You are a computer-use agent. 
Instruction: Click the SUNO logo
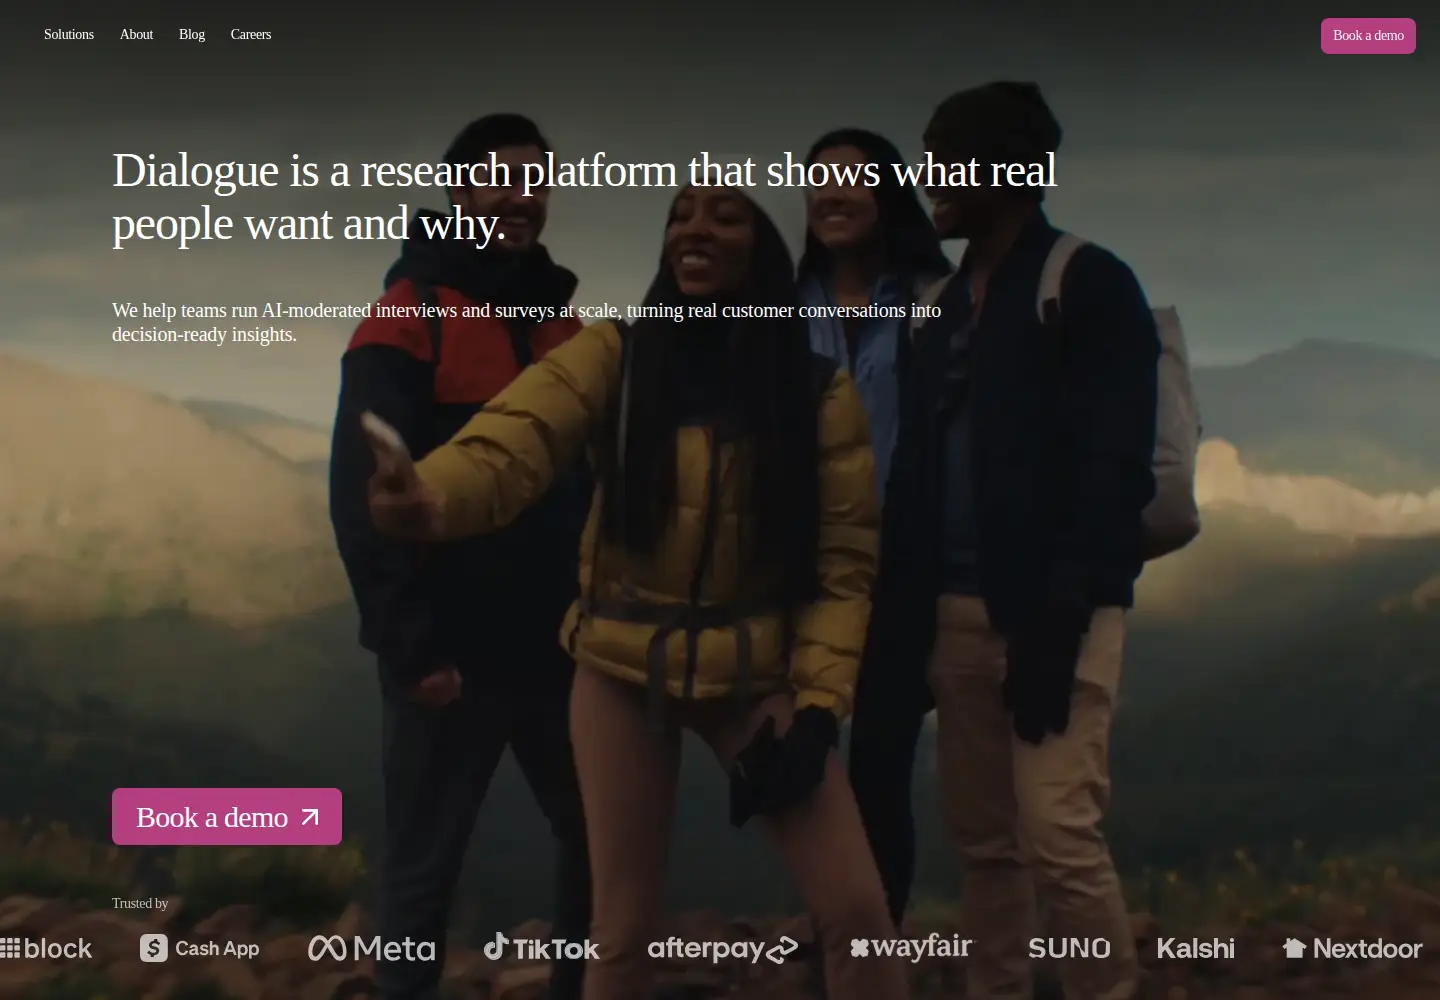coord(1069,948)
